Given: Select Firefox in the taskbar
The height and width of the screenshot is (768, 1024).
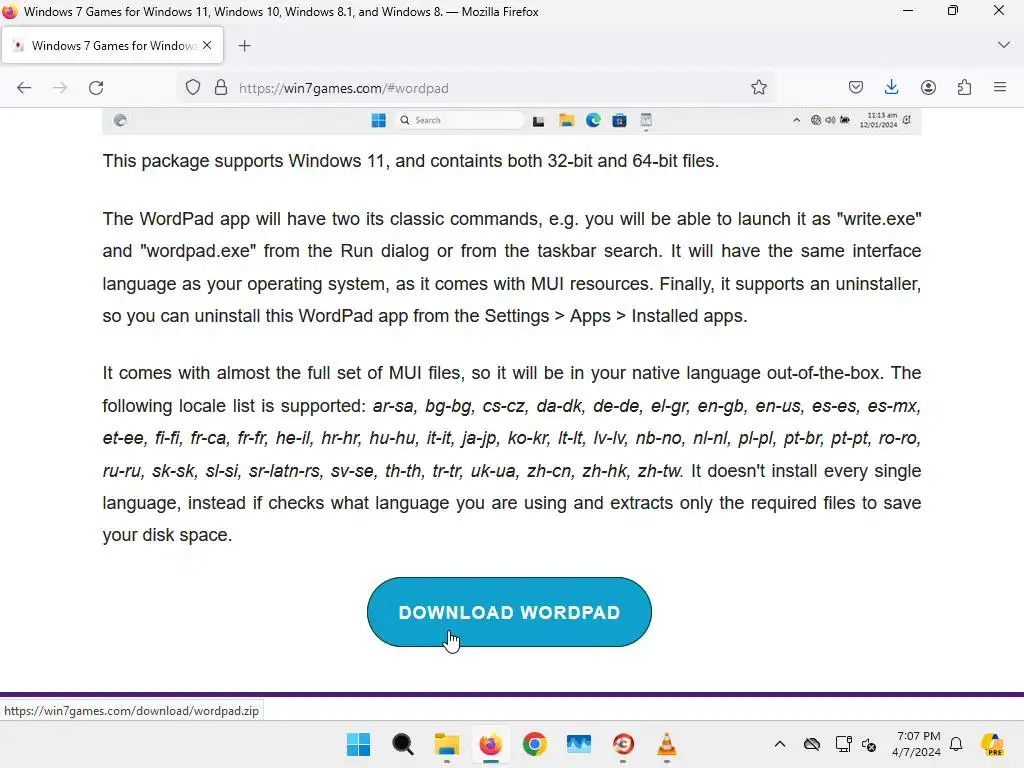Looking at the screenshot, I should [490, 744].
